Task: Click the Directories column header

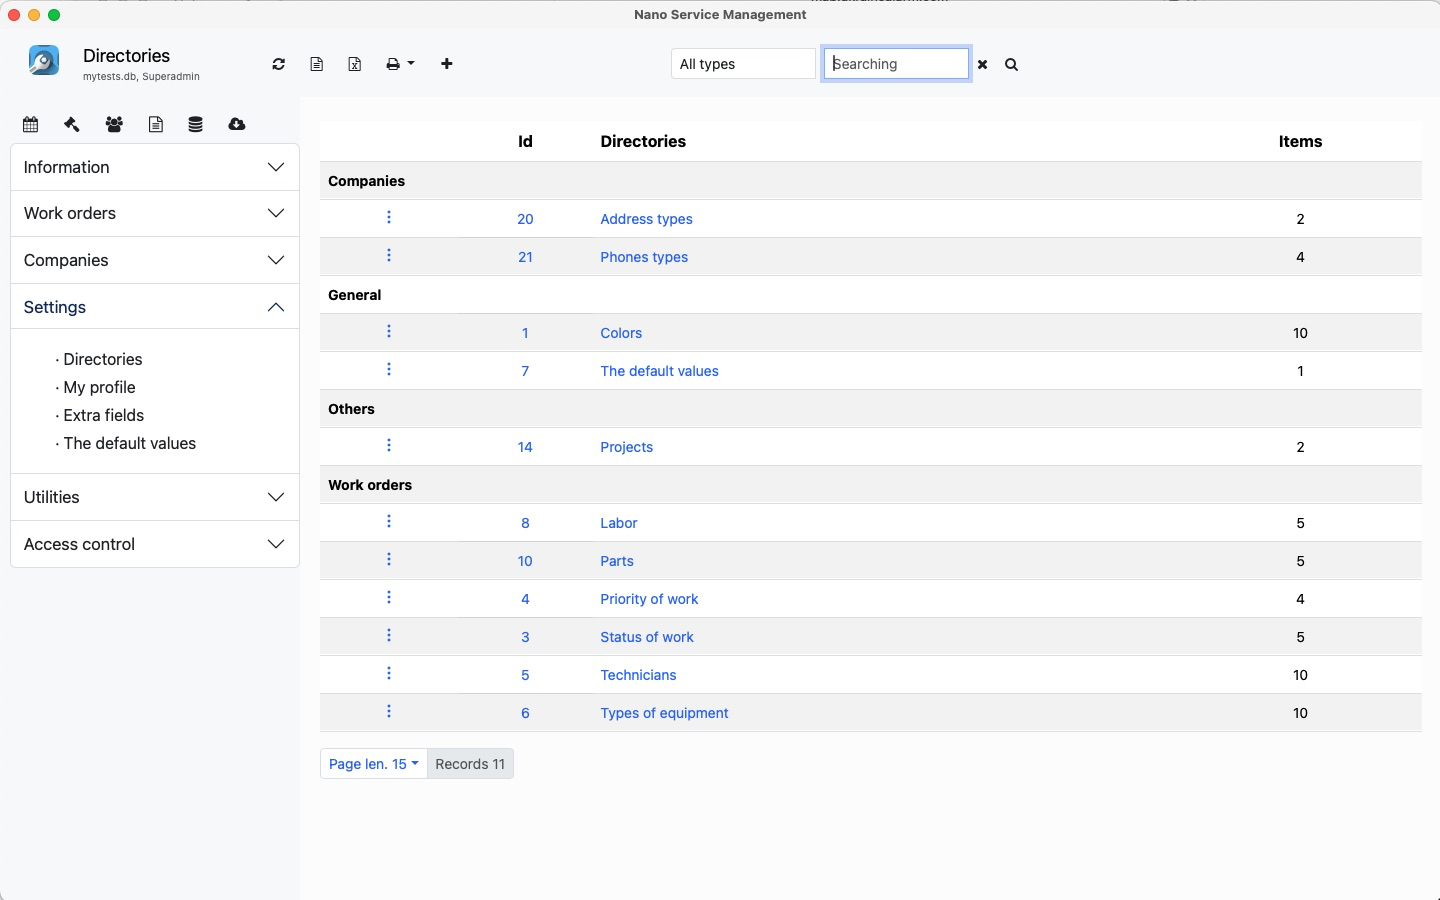Action: pos(643,142)
